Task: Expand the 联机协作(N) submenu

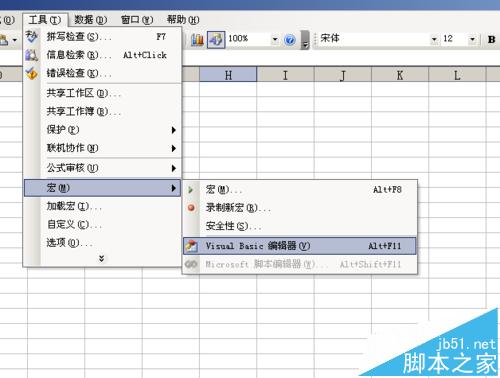Action: 103,148
